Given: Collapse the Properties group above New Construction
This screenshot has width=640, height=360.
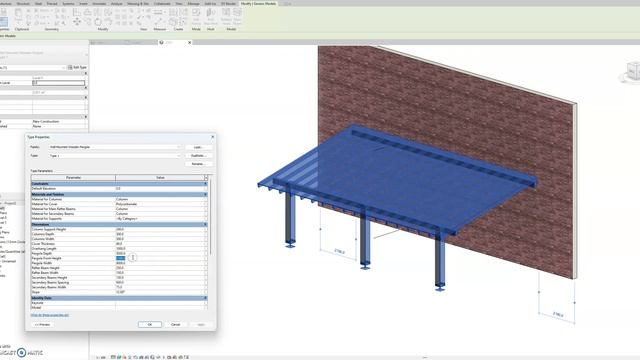Looking at the screenshot, I should (86, 117).
